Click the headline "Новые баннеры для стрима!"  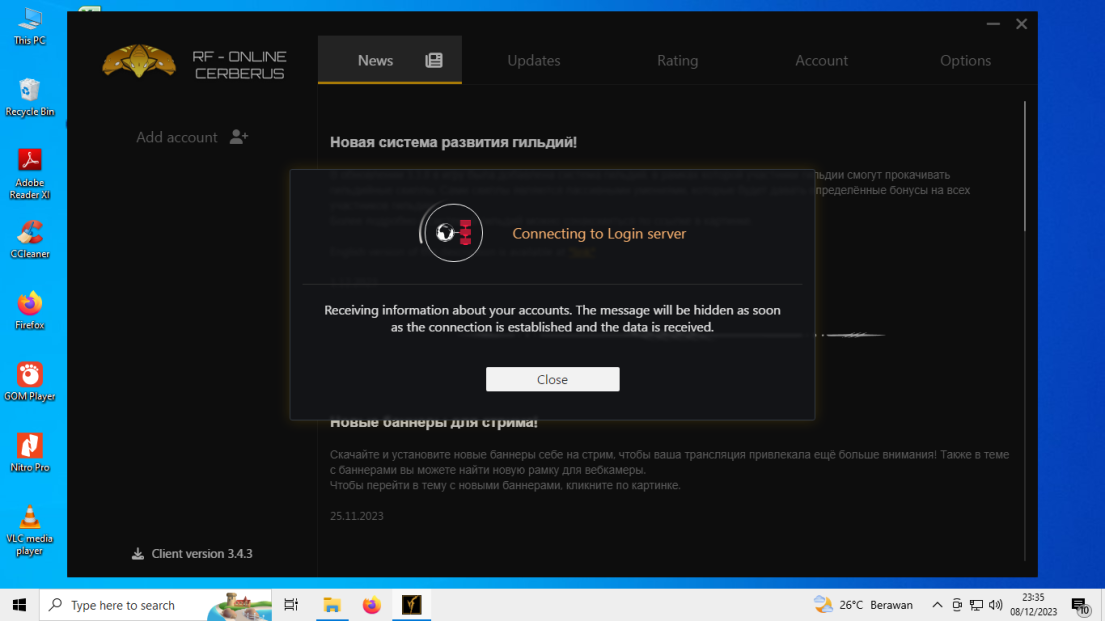433,422
